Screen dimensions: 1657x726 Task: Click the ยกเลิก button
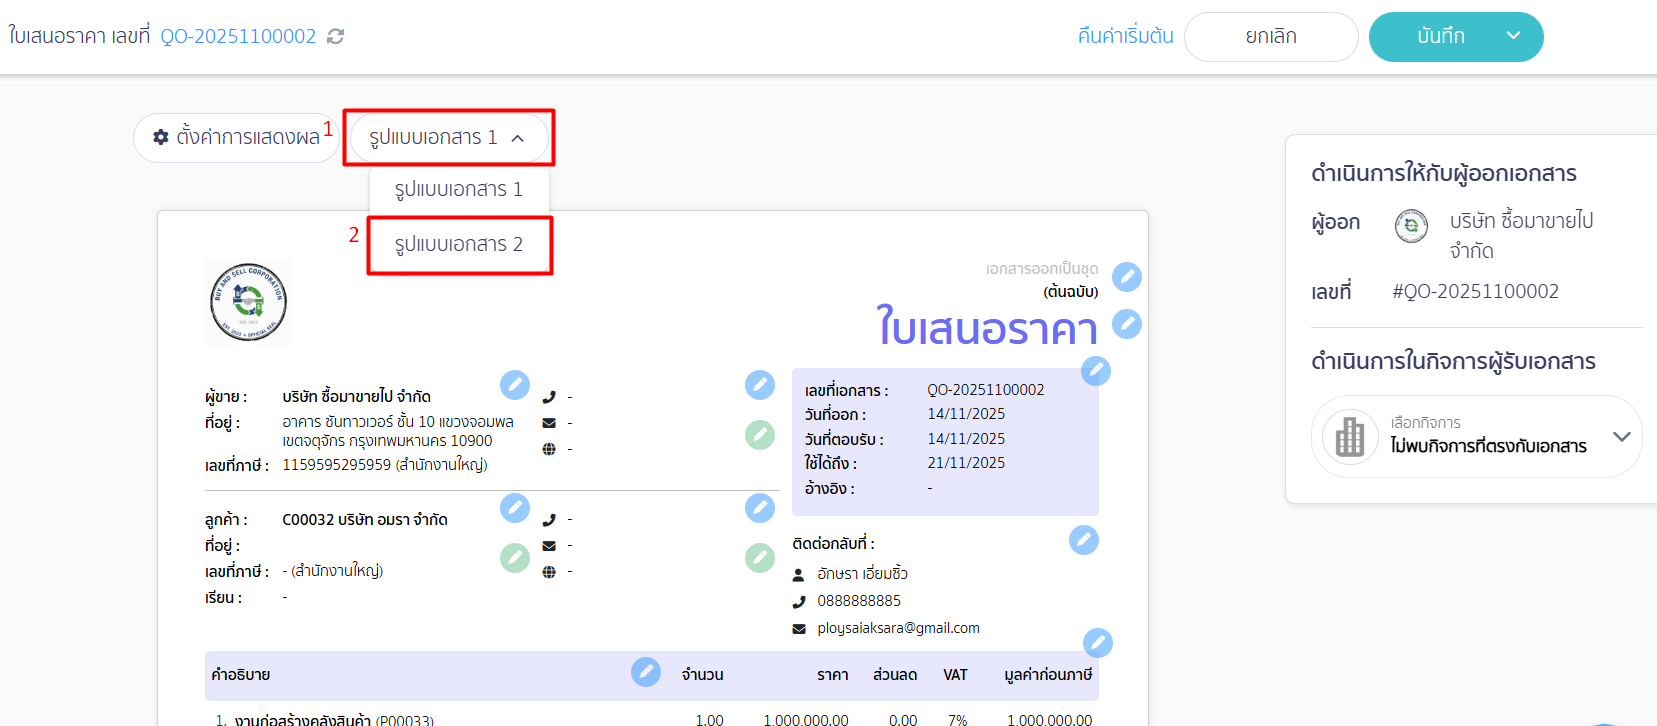[1271, 37]
